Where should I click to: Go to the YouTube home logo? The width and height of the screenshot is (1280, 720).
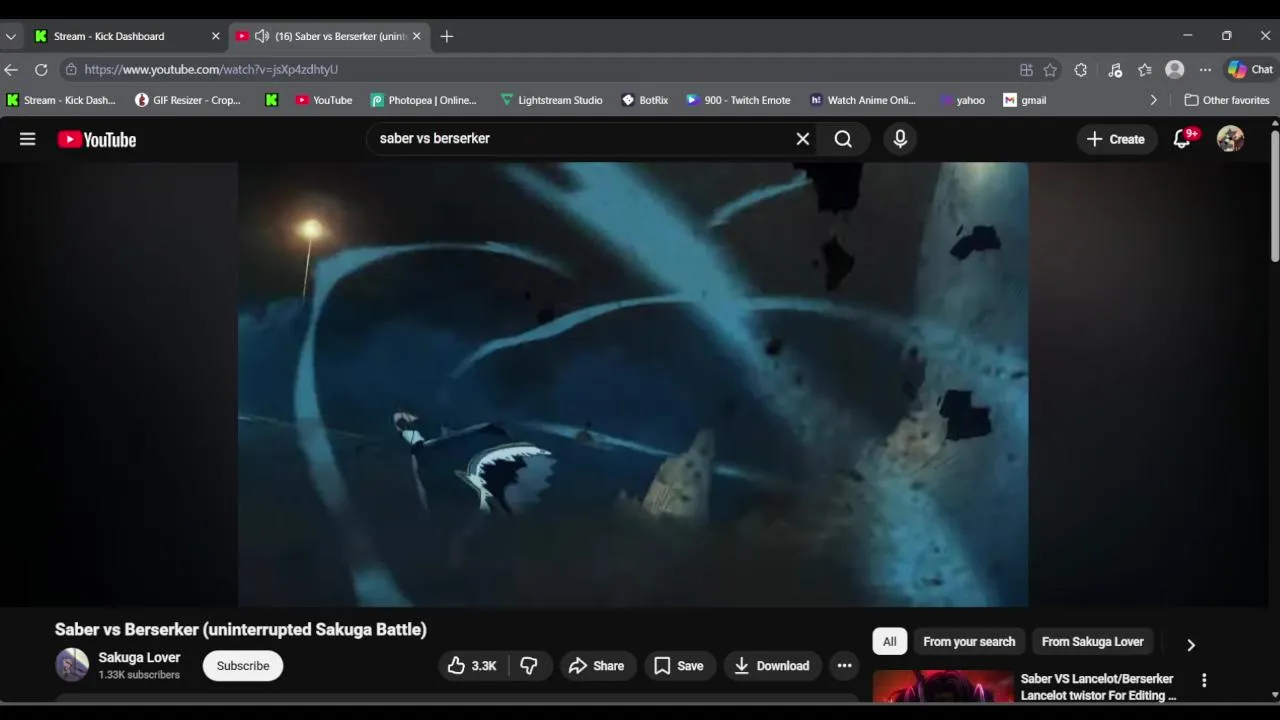[97, 140]
